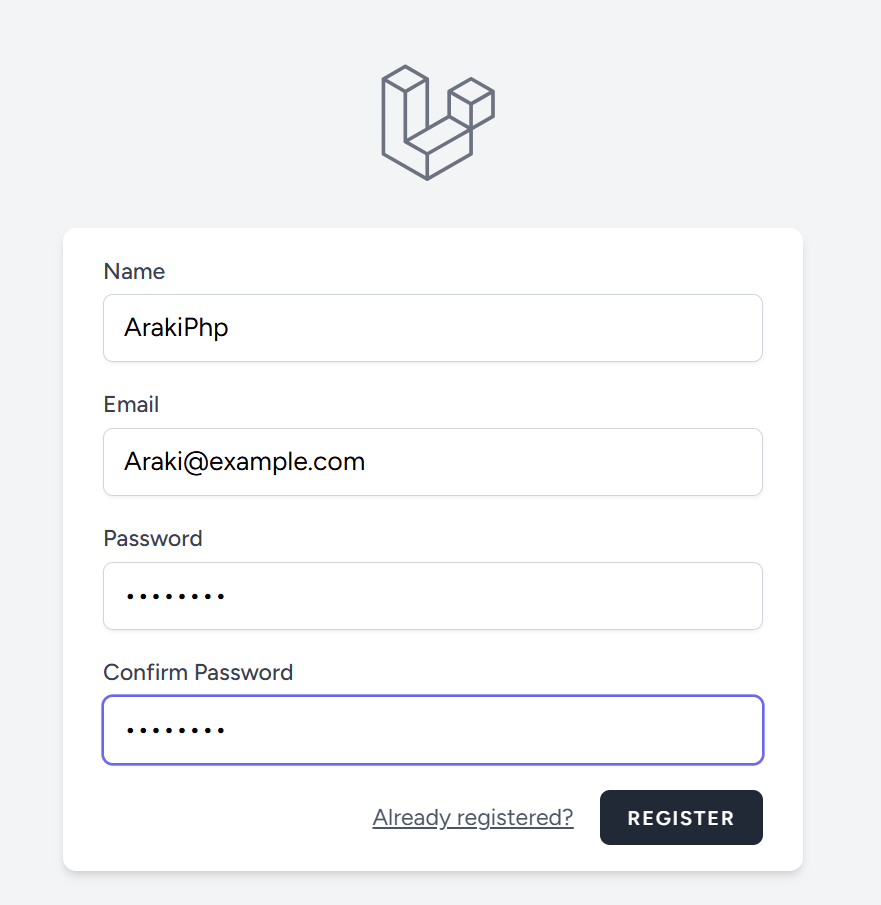Click the Password label above the third field
881x905 pixels.
click(x=152, y=539)
